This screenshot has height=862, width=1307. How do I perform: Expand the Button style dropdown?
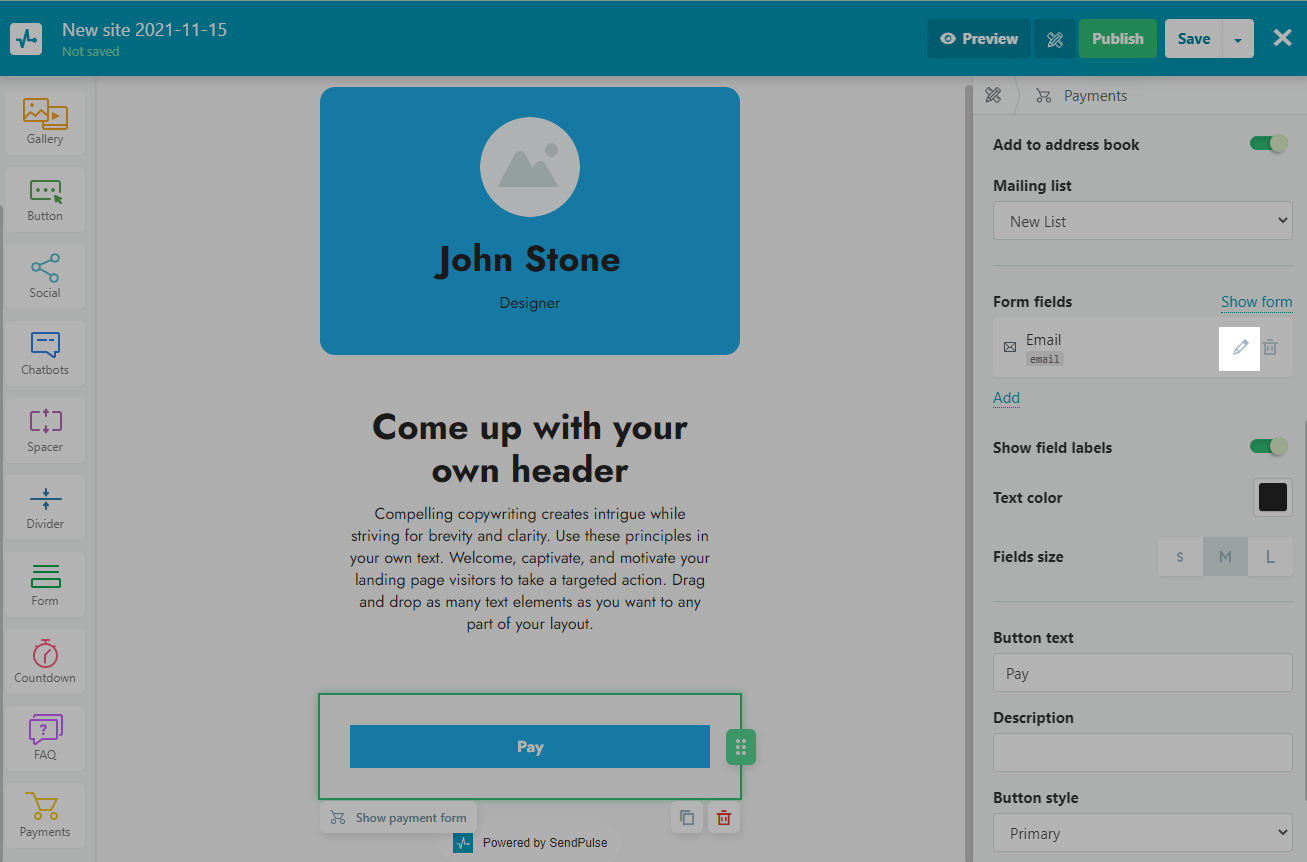1142,833
